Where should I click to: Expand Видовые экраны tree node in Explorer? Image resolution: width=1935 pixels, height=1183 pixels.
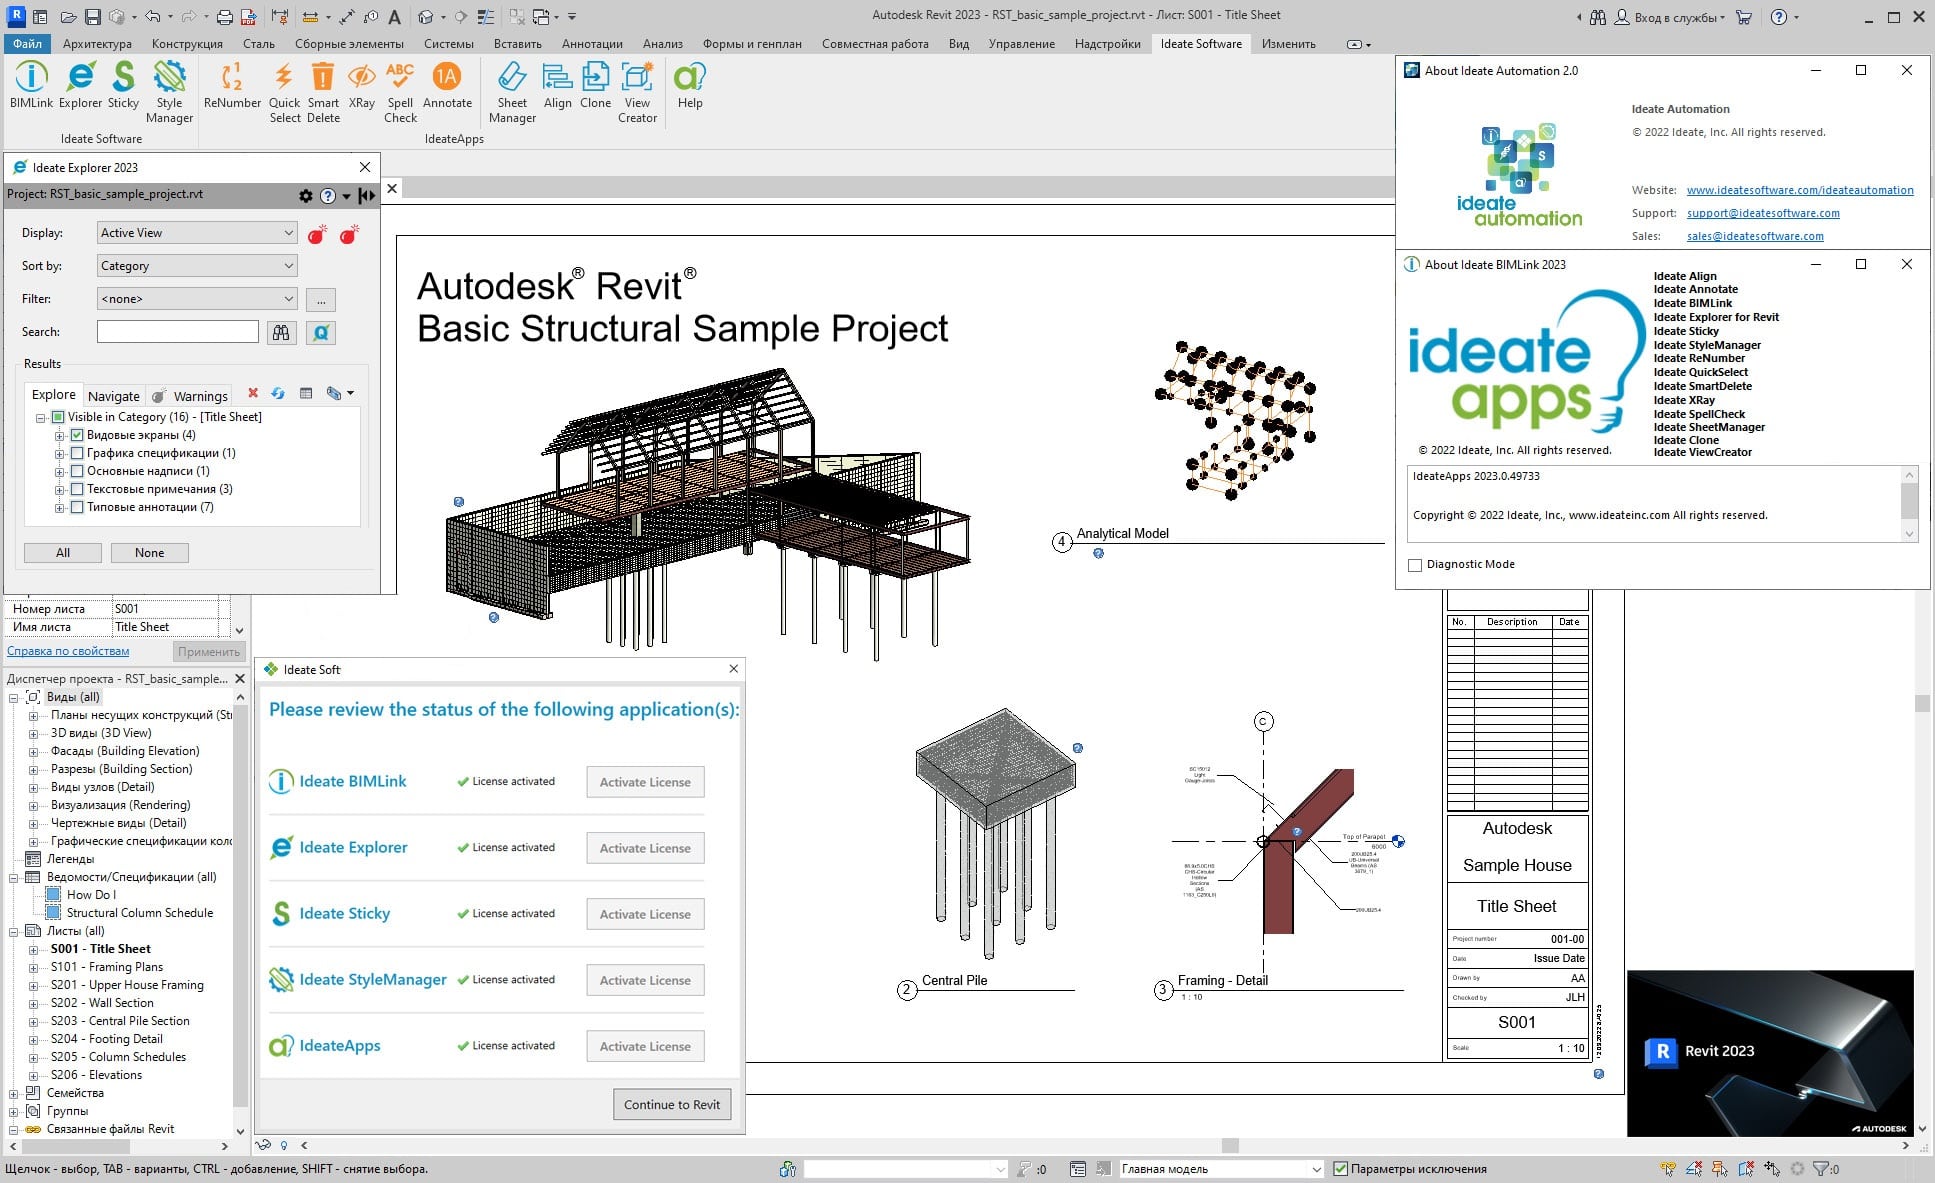pos(60,436)
